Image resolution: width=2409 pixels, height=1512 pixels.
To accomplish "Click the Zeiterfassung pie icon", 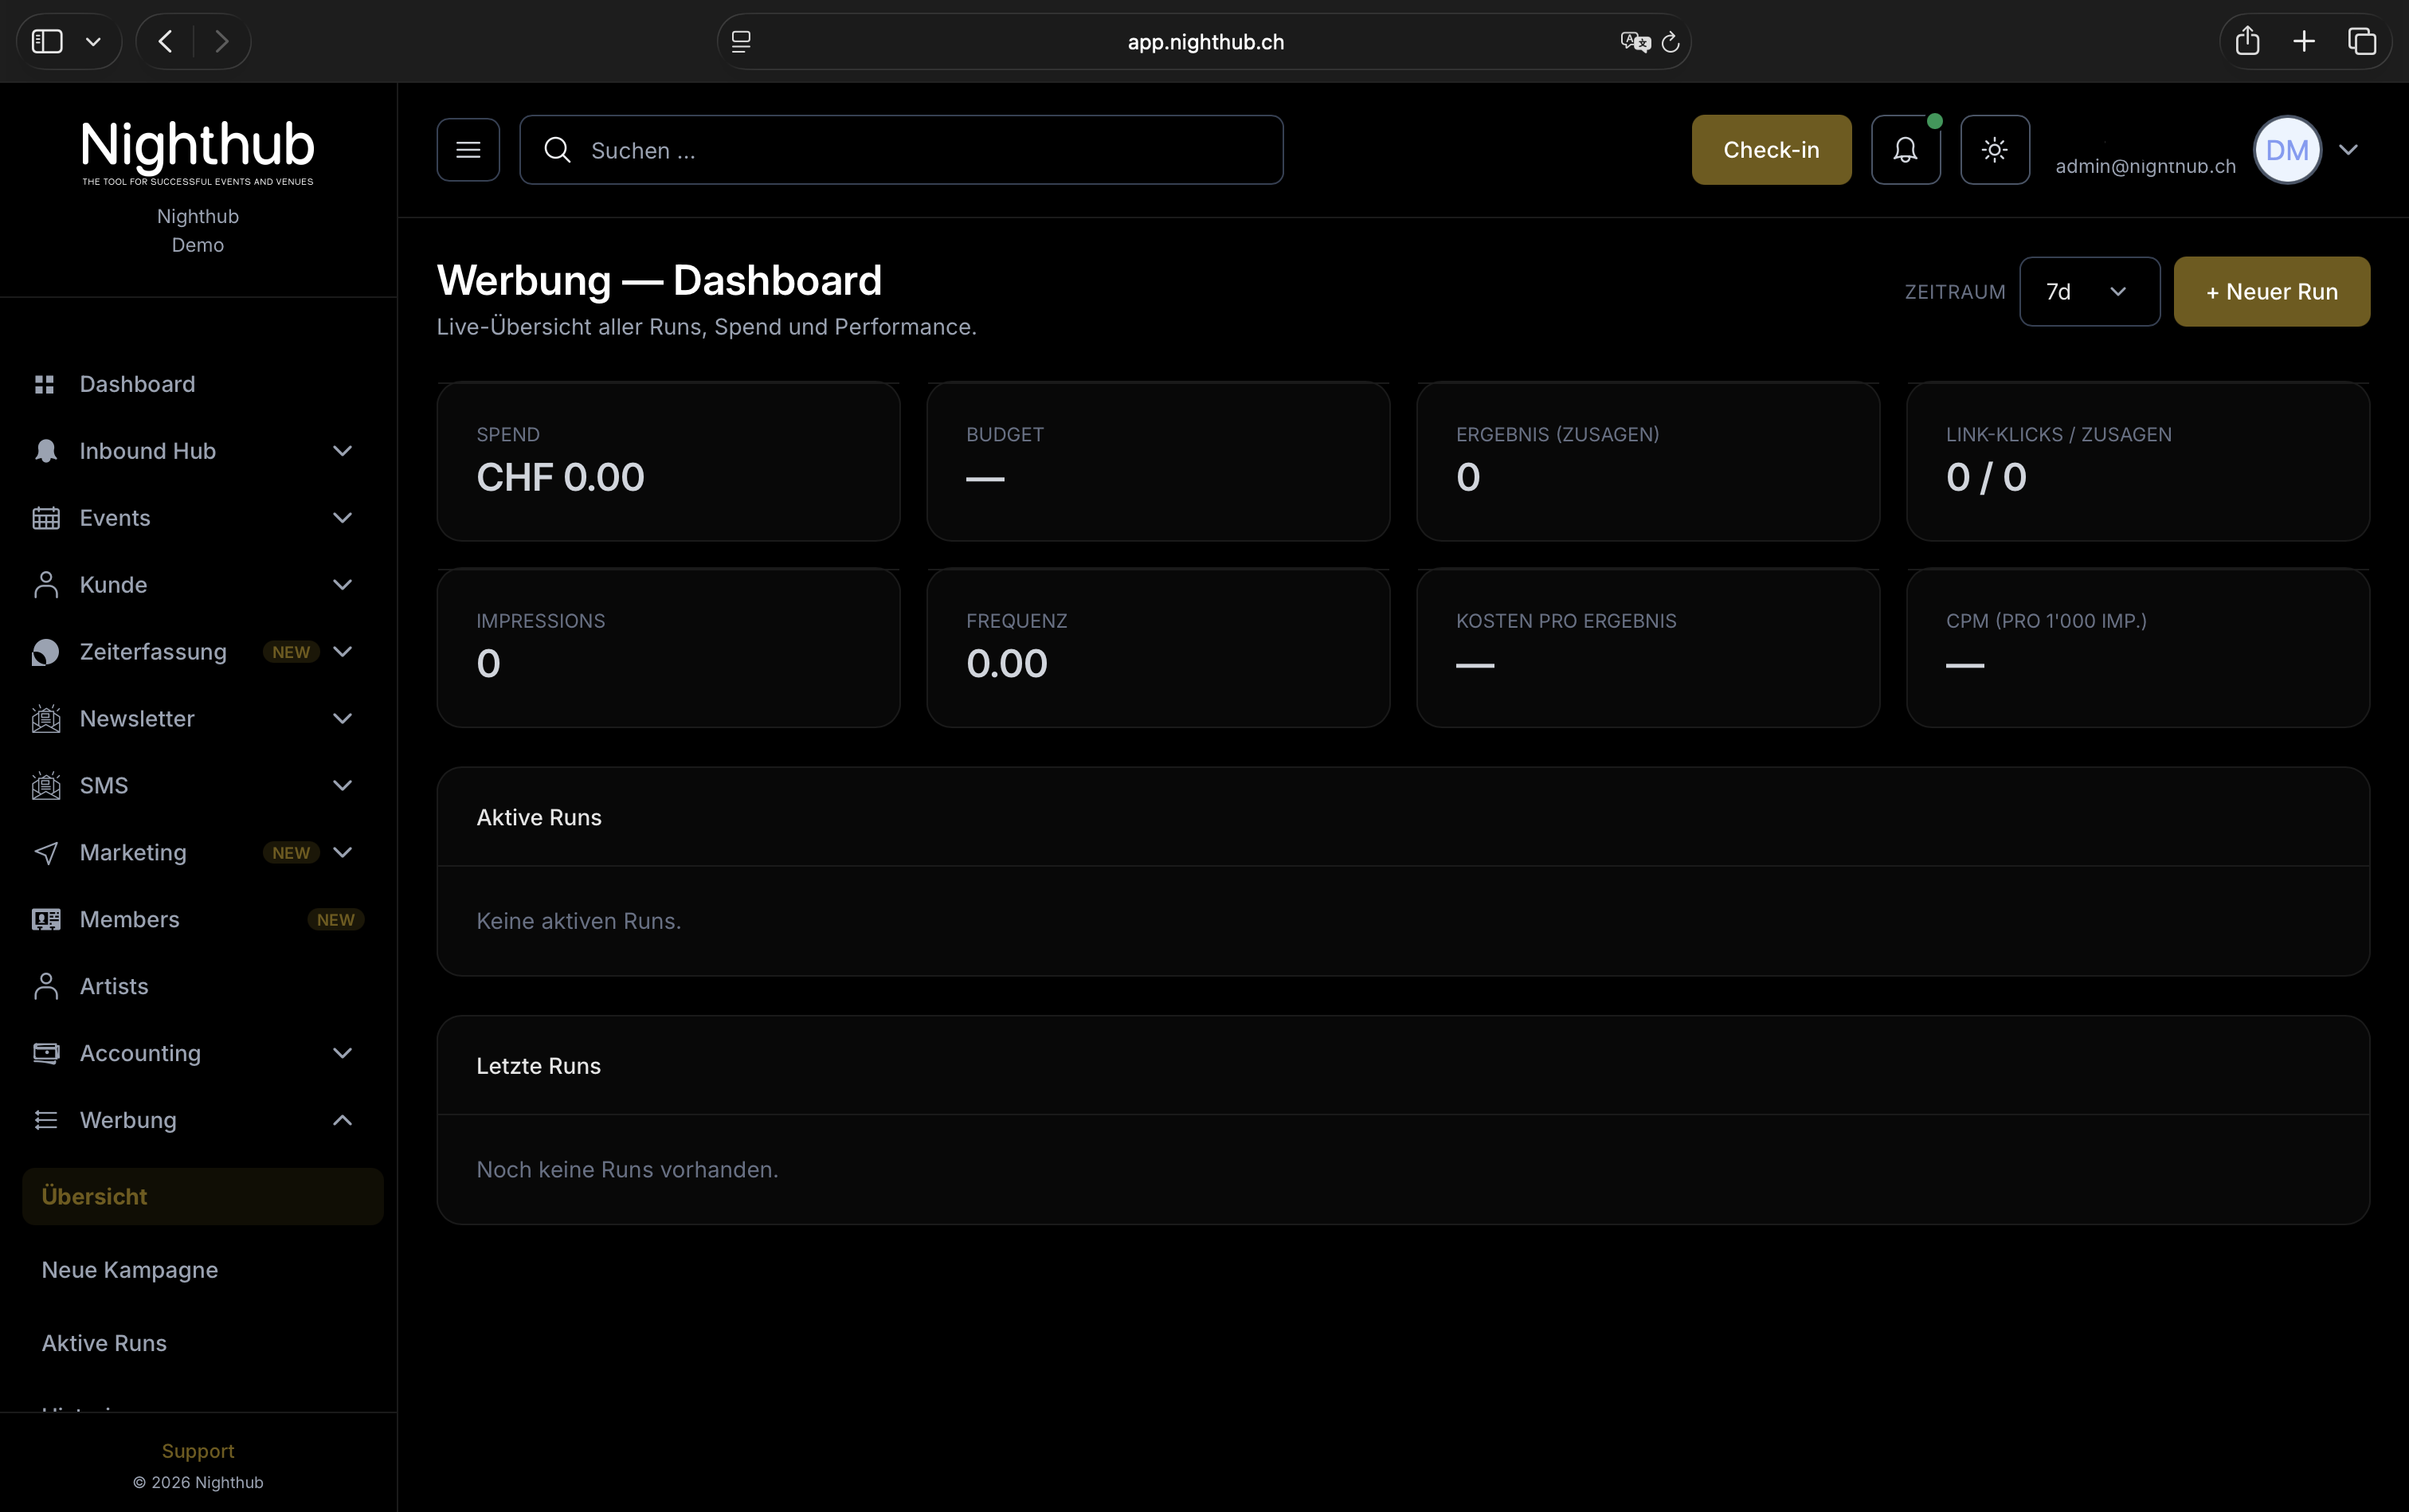I will pos(46,652).
